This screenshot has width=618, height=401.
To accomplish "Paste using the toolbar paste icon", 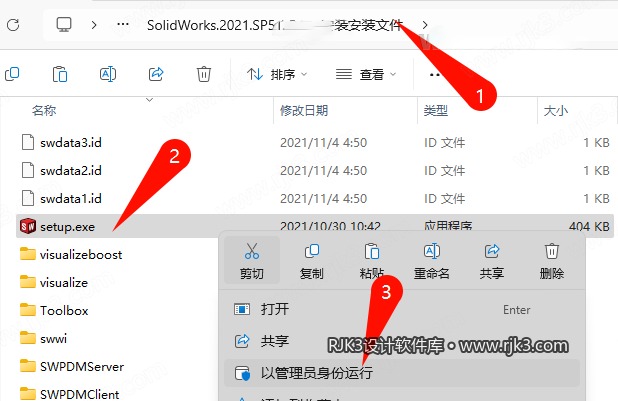I will click(x=60, y=74).
